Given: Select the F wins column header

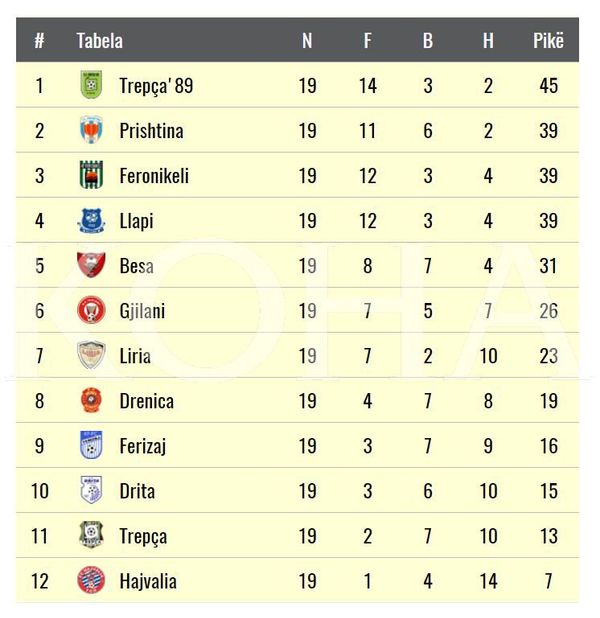Looking at the screenshot, I should (x=367, y=41).
